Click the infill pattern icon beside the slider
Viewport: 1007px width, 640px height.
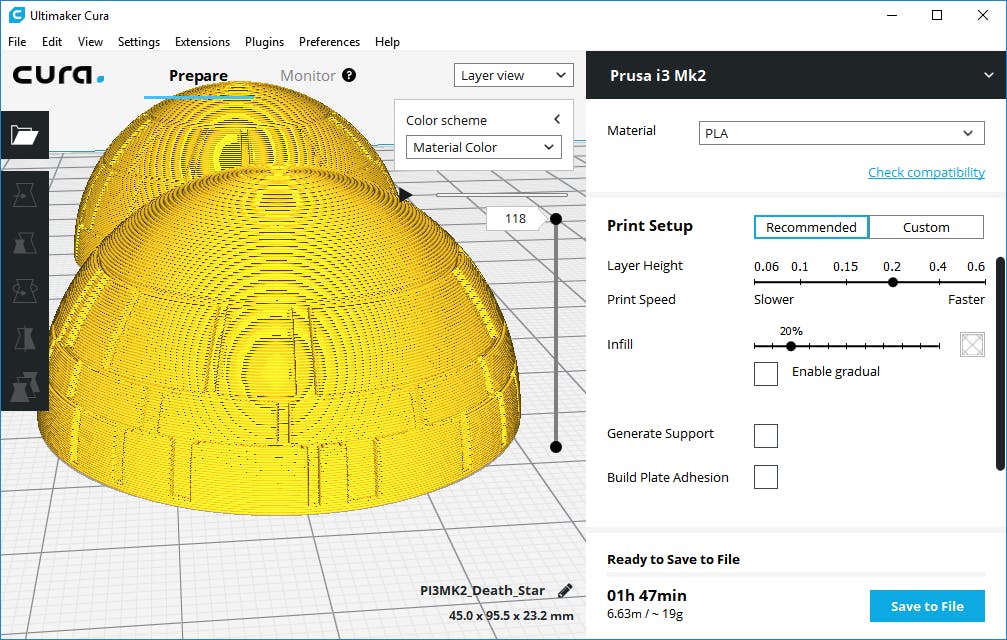pos(971,344)
